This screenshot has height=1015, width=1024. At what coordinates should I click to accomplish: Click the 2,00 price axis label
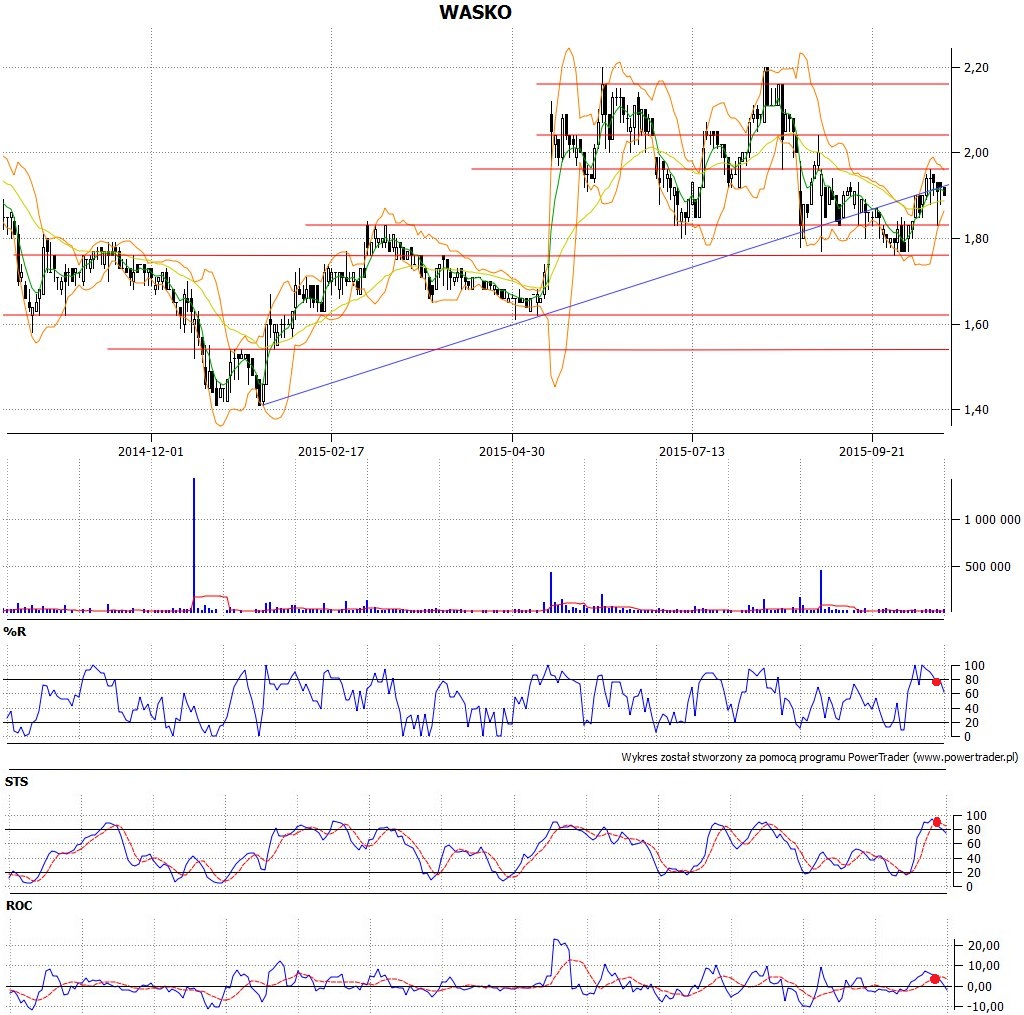point(976,153)
